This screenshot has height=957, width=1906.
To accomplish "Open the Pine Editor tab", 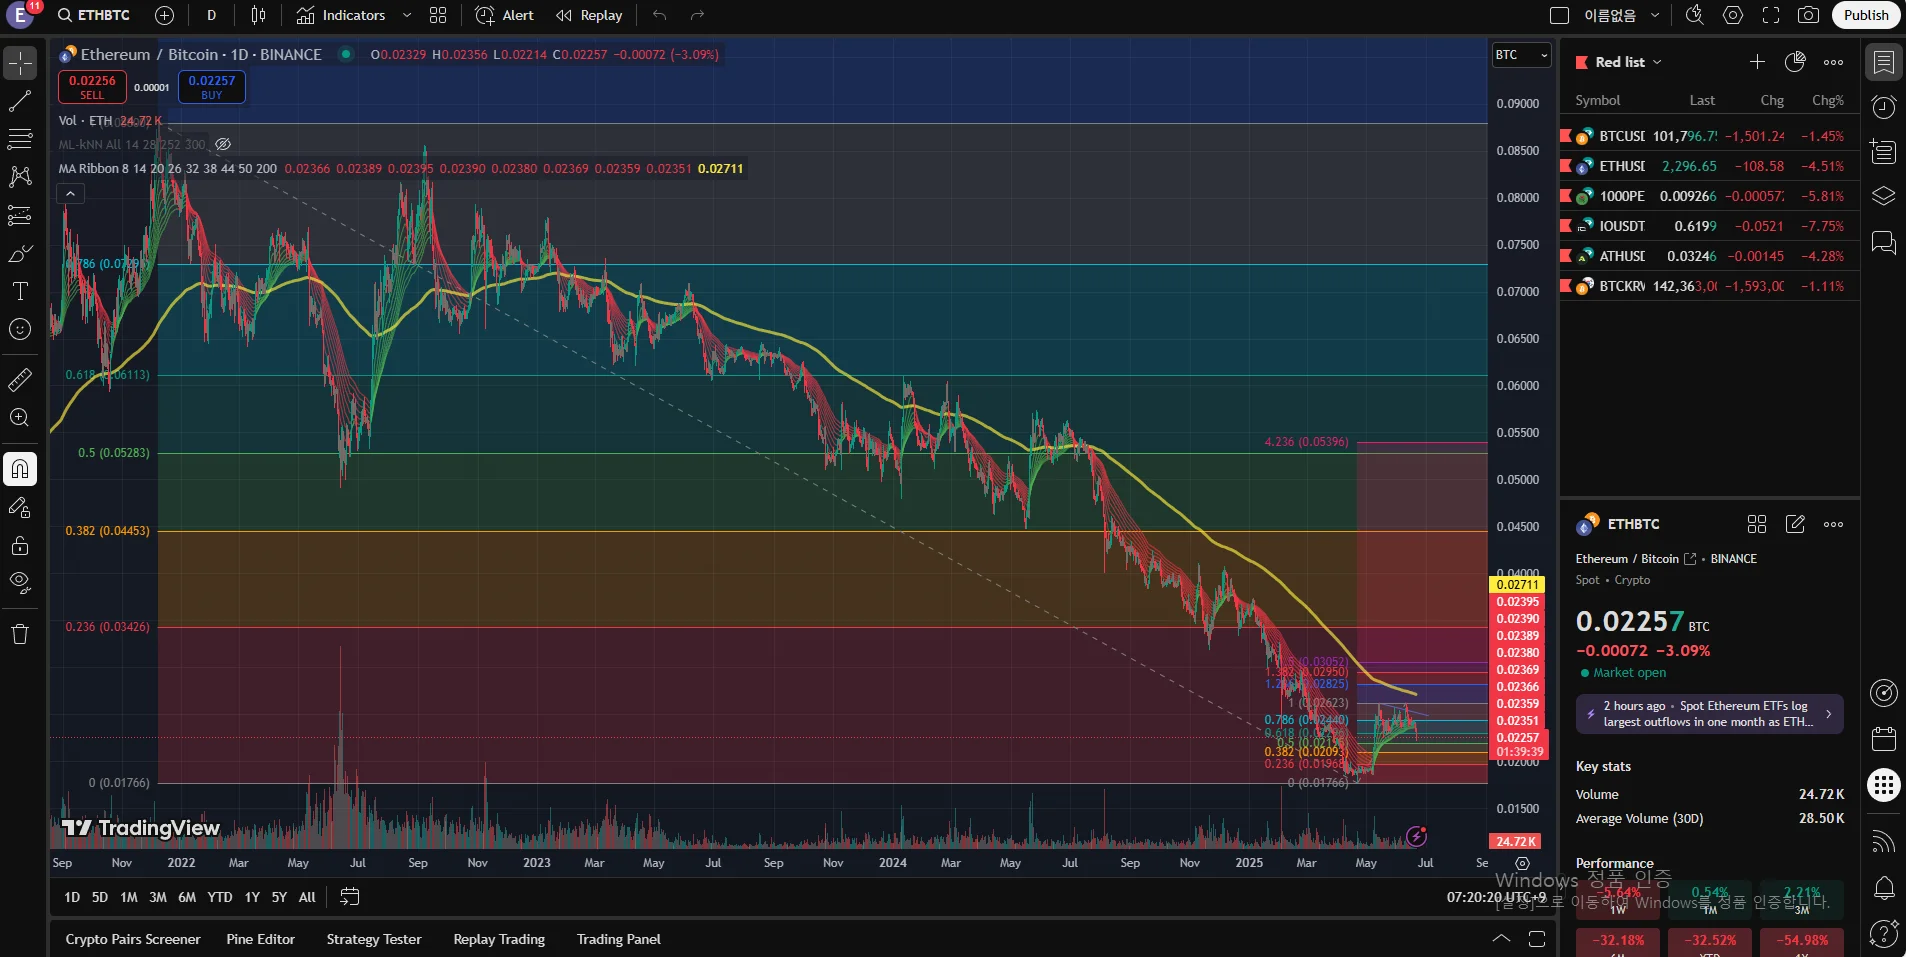I will 261,939.
